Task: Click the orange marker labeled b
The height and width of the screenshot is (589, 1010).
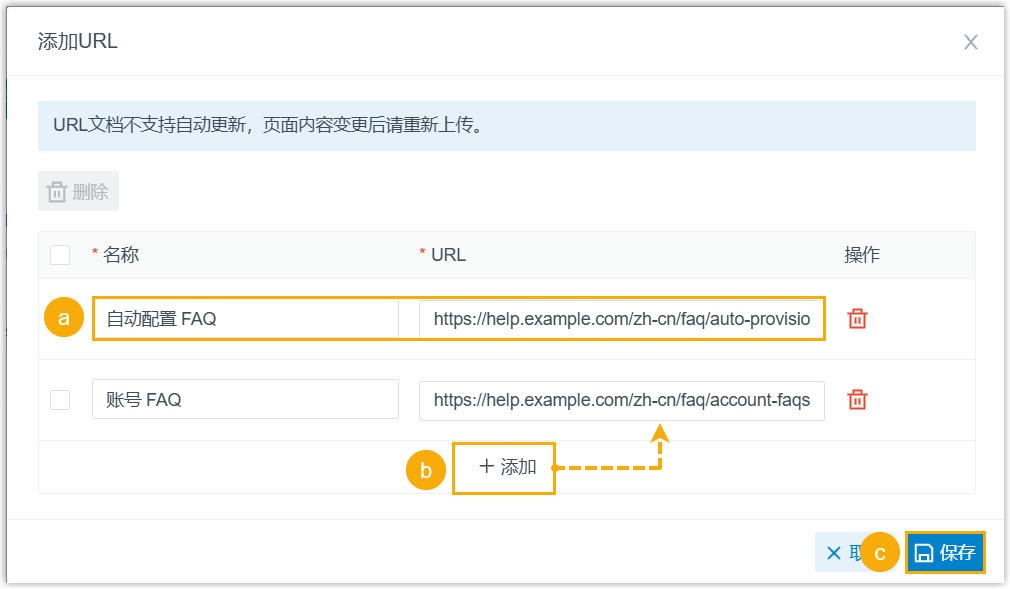Action: pyautogui.click(x=426, y=470)
